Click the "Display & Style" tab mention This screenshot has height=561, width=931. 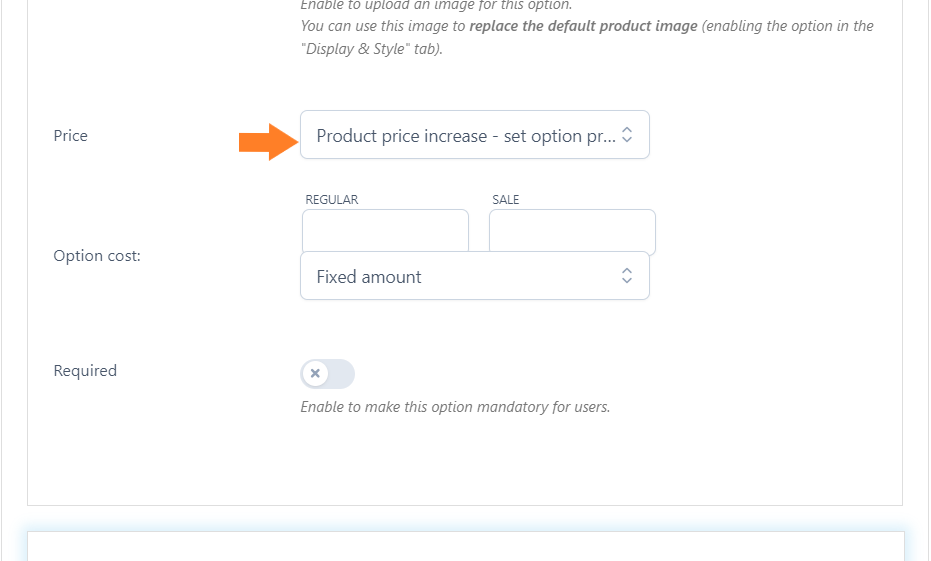pos(371,49)
